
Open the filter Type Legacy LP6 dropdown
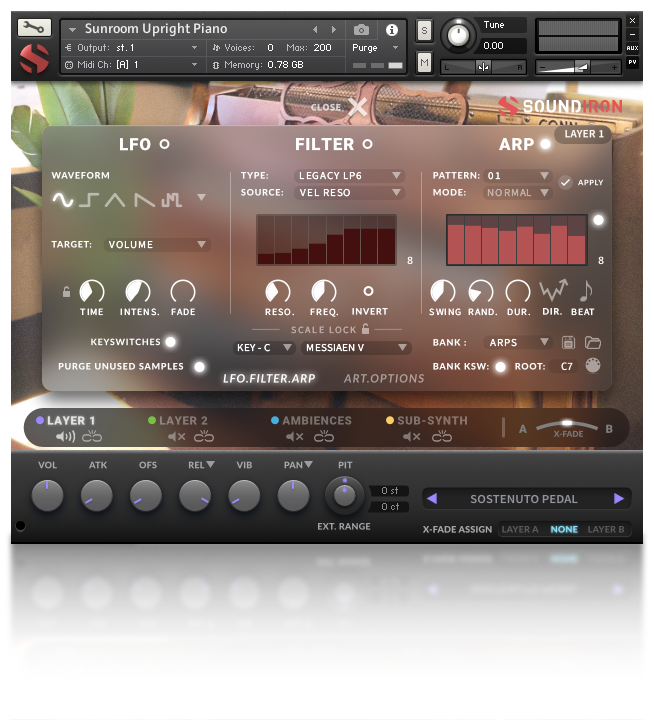[x=349, y=175]
